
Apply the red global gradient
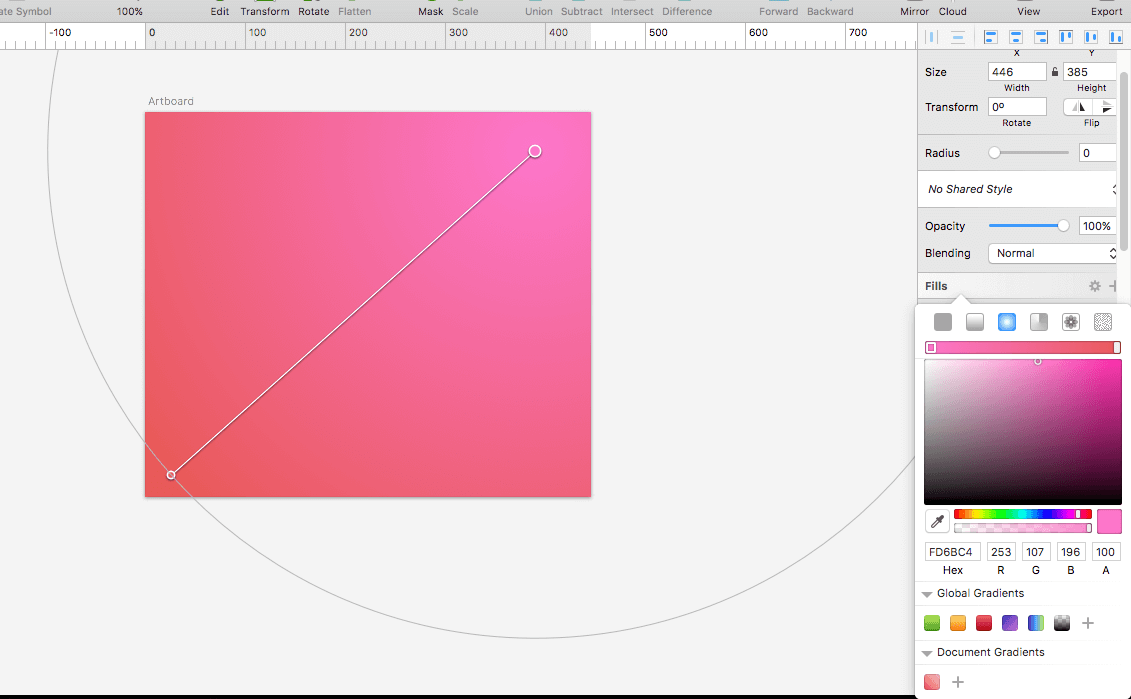pos(984,623)
